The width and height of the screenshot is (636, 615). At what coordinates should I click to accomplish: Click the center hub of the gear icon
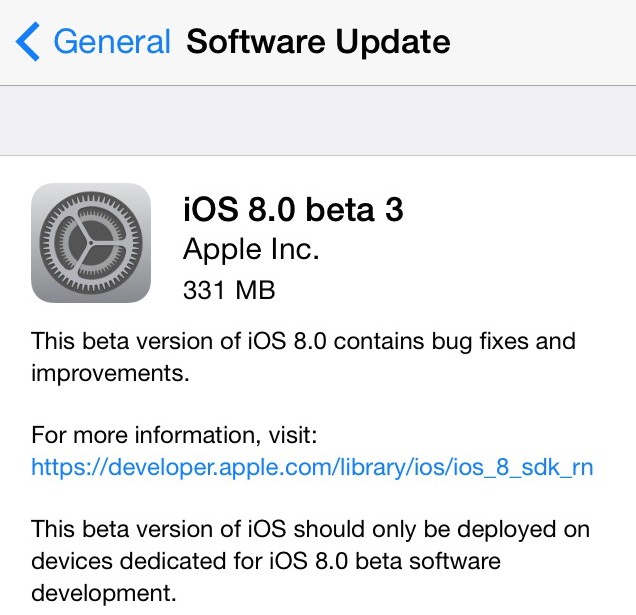point(91,243)
